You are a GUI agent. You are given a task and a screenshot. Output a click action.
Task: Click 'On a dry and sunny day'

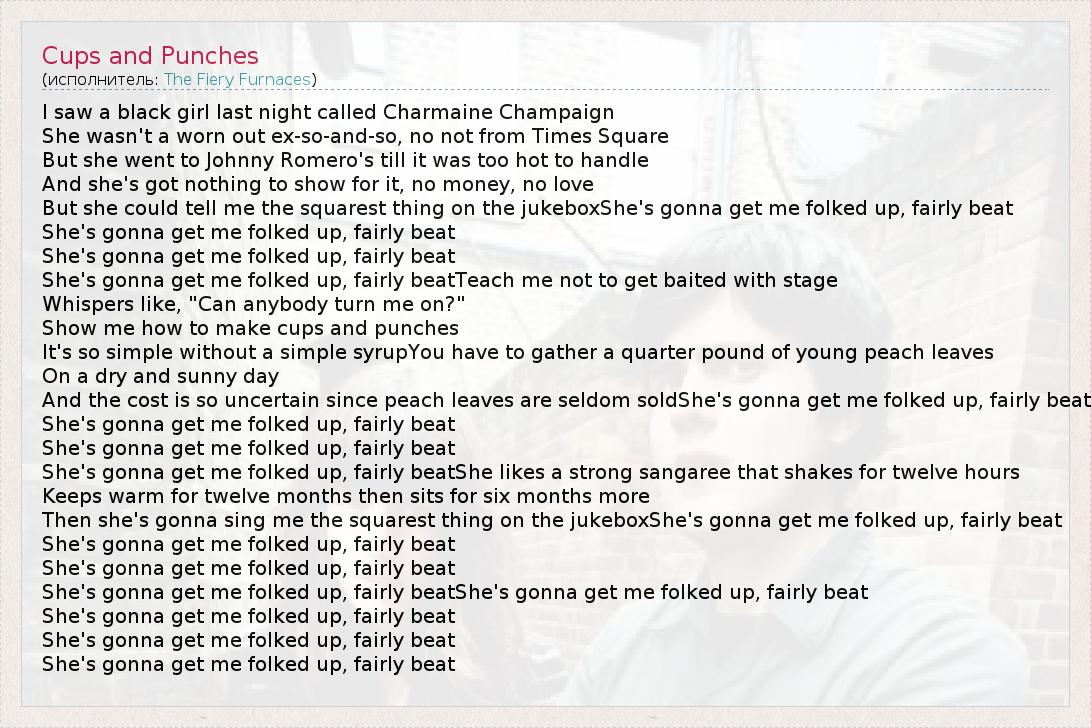[160, 376]
